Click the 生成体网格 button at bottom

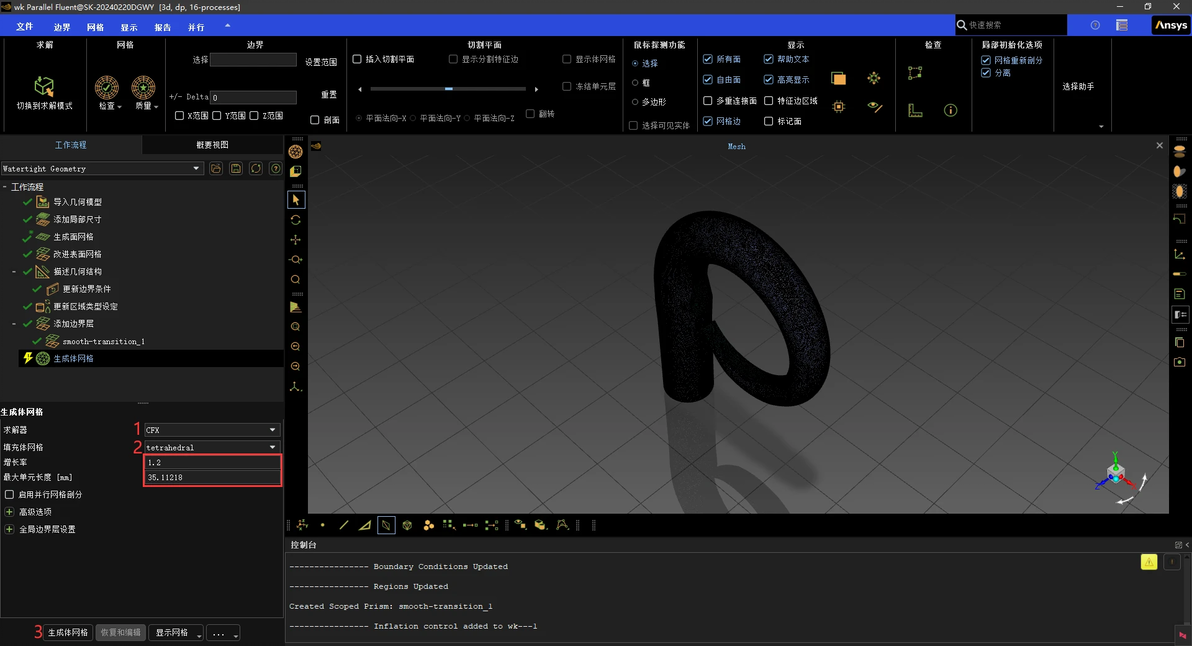(68, 632)
